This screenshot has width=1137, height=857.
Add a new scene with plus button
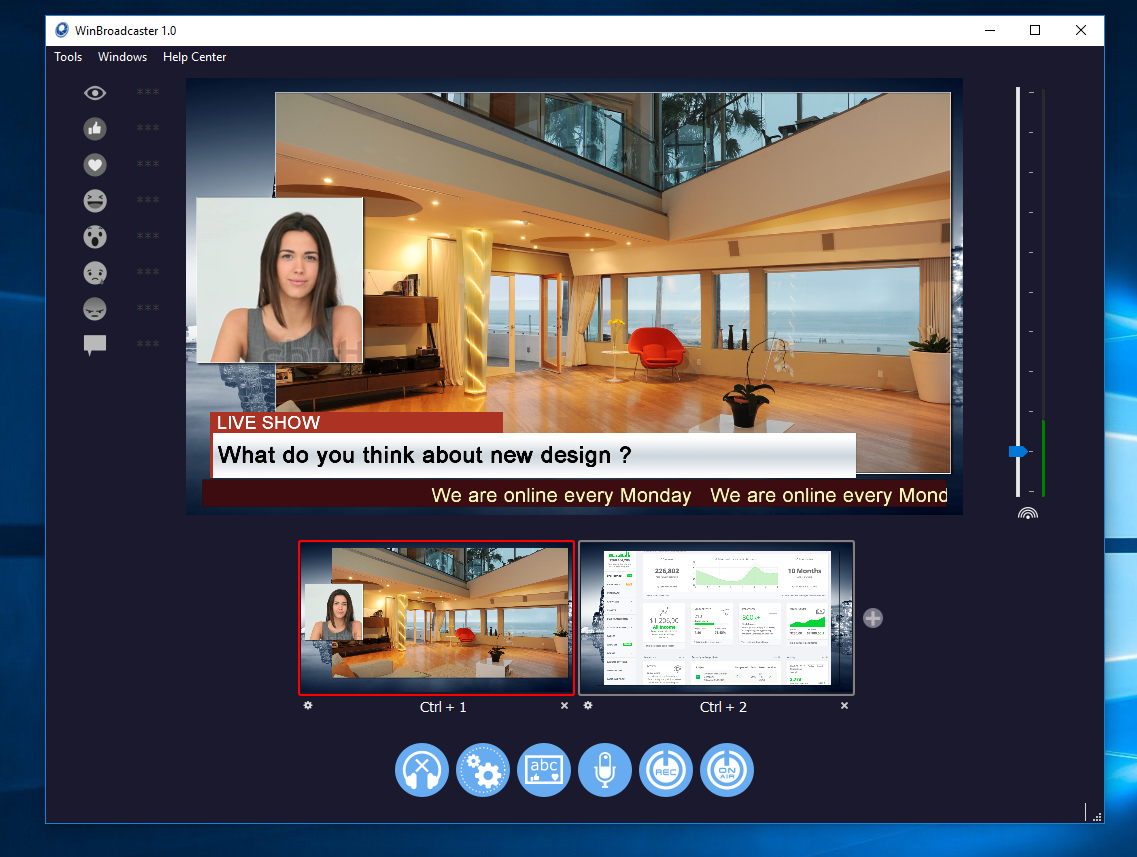click(873, 618)
